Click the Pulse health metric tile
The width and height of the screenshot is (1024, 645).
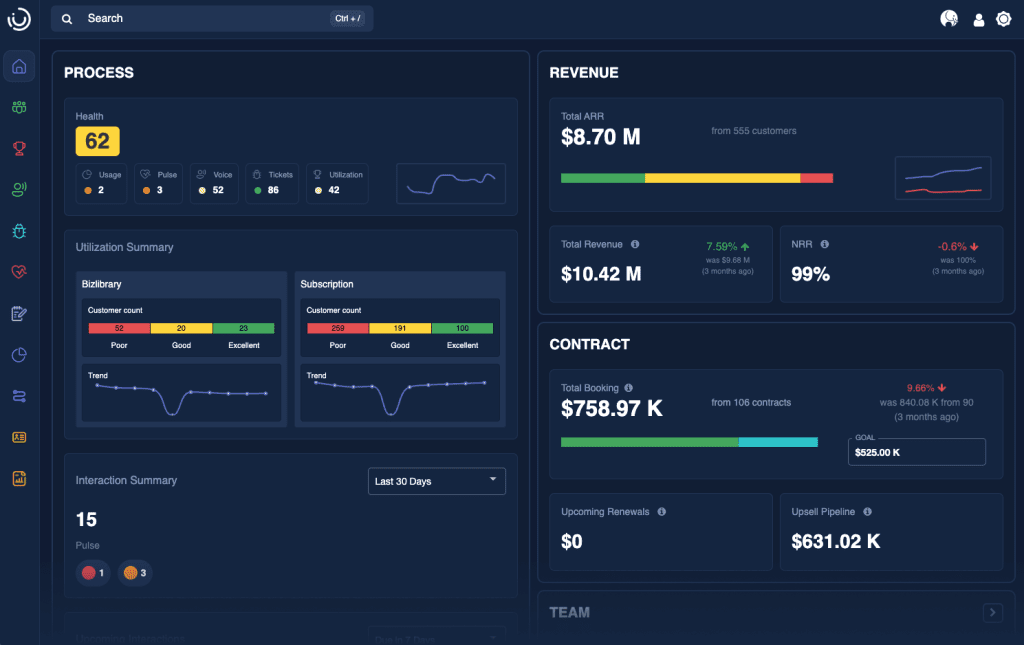point(158,183)
